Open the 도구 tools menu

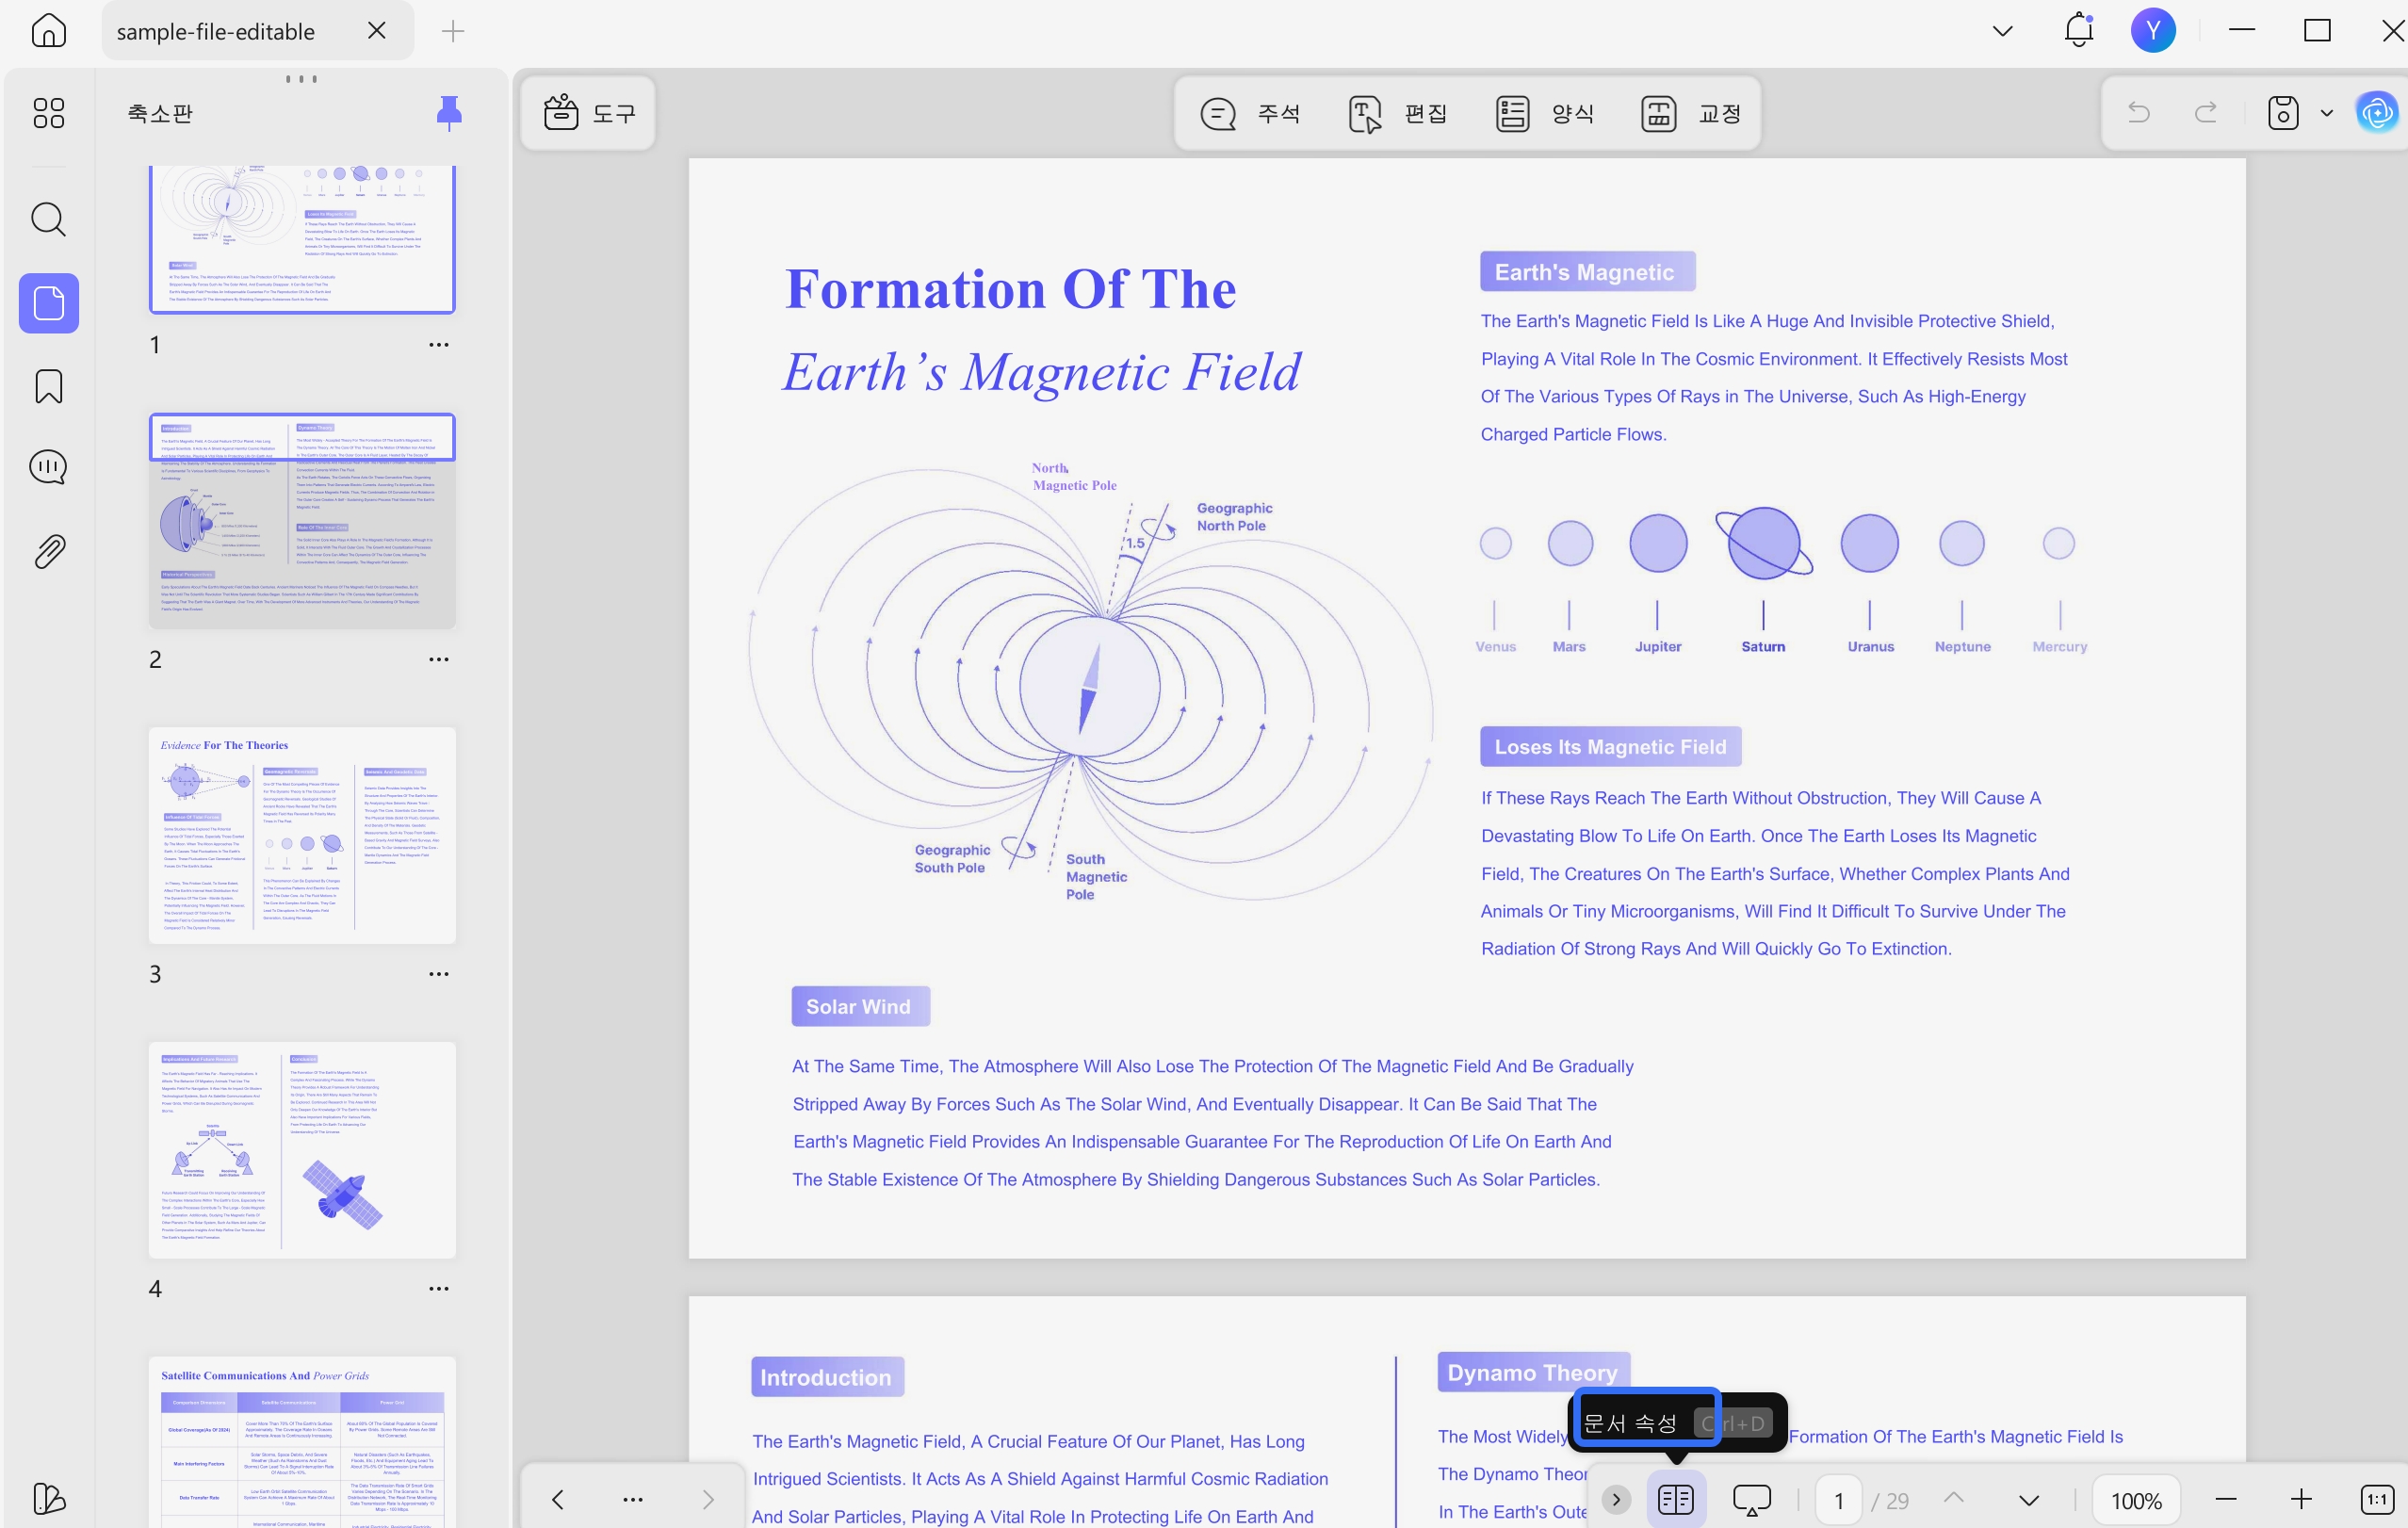tap(589, 113)
